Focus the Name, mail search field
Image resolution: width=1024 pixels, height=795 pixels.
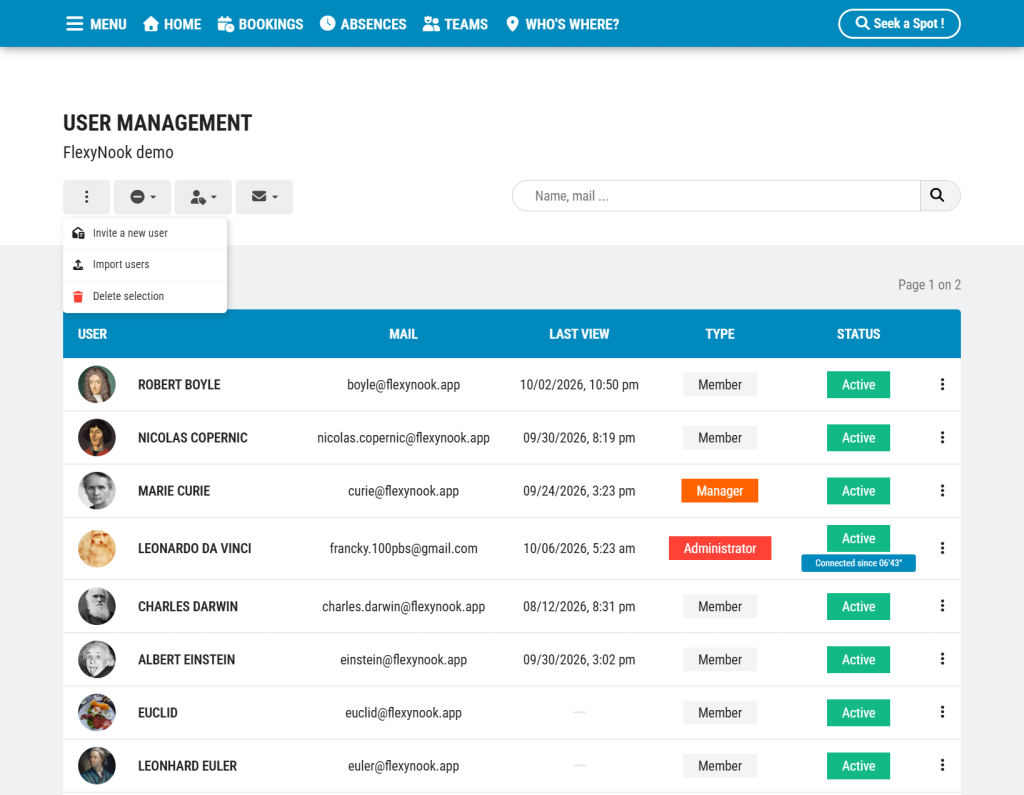tap(716, 196)
